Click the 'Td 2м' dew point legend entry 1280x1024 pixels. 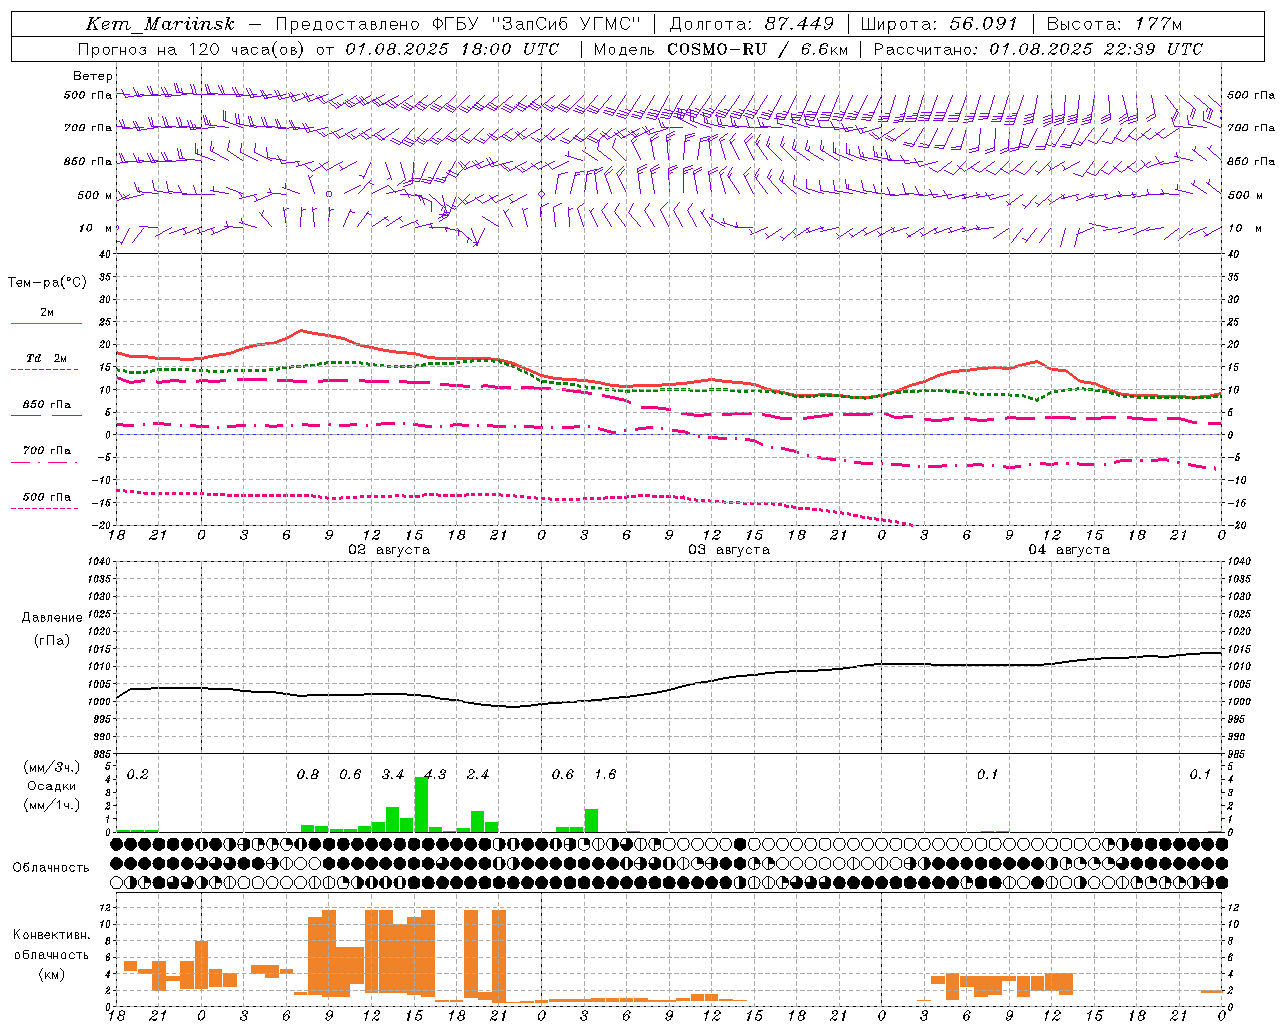[x=46, y=358]
